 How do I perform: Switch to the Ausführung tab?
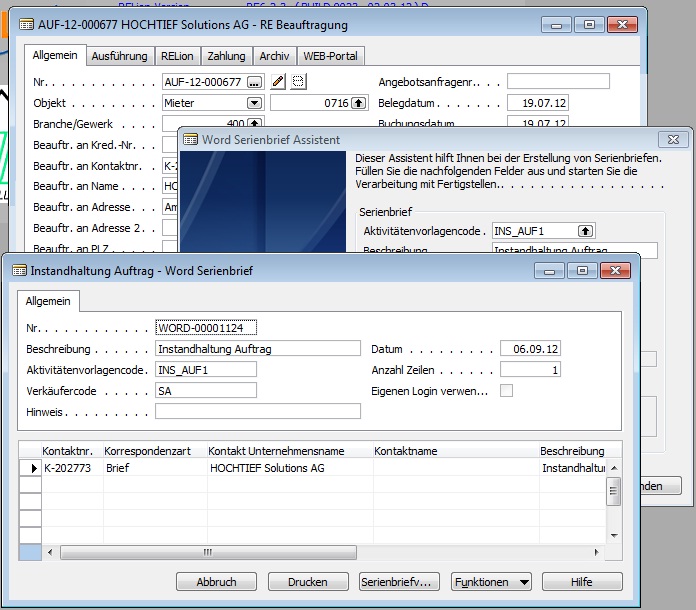tap(119, 56)
